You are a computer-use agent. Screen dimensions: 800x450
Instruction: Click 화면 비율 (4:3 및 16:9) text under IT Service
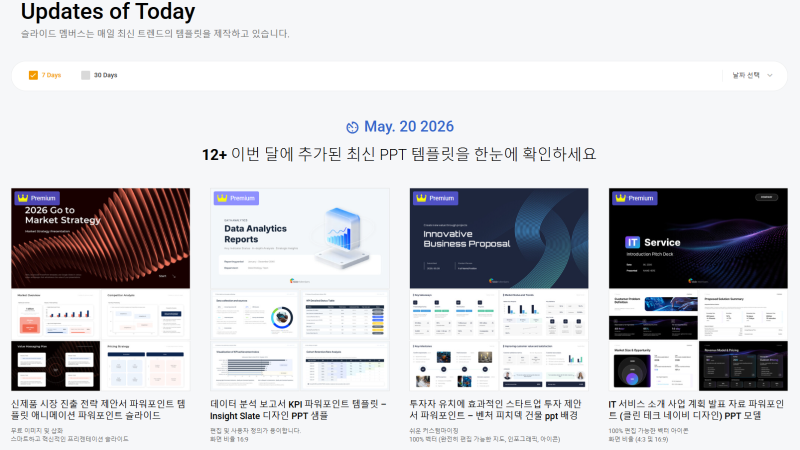pyautogui.click(x=638, y=439)
